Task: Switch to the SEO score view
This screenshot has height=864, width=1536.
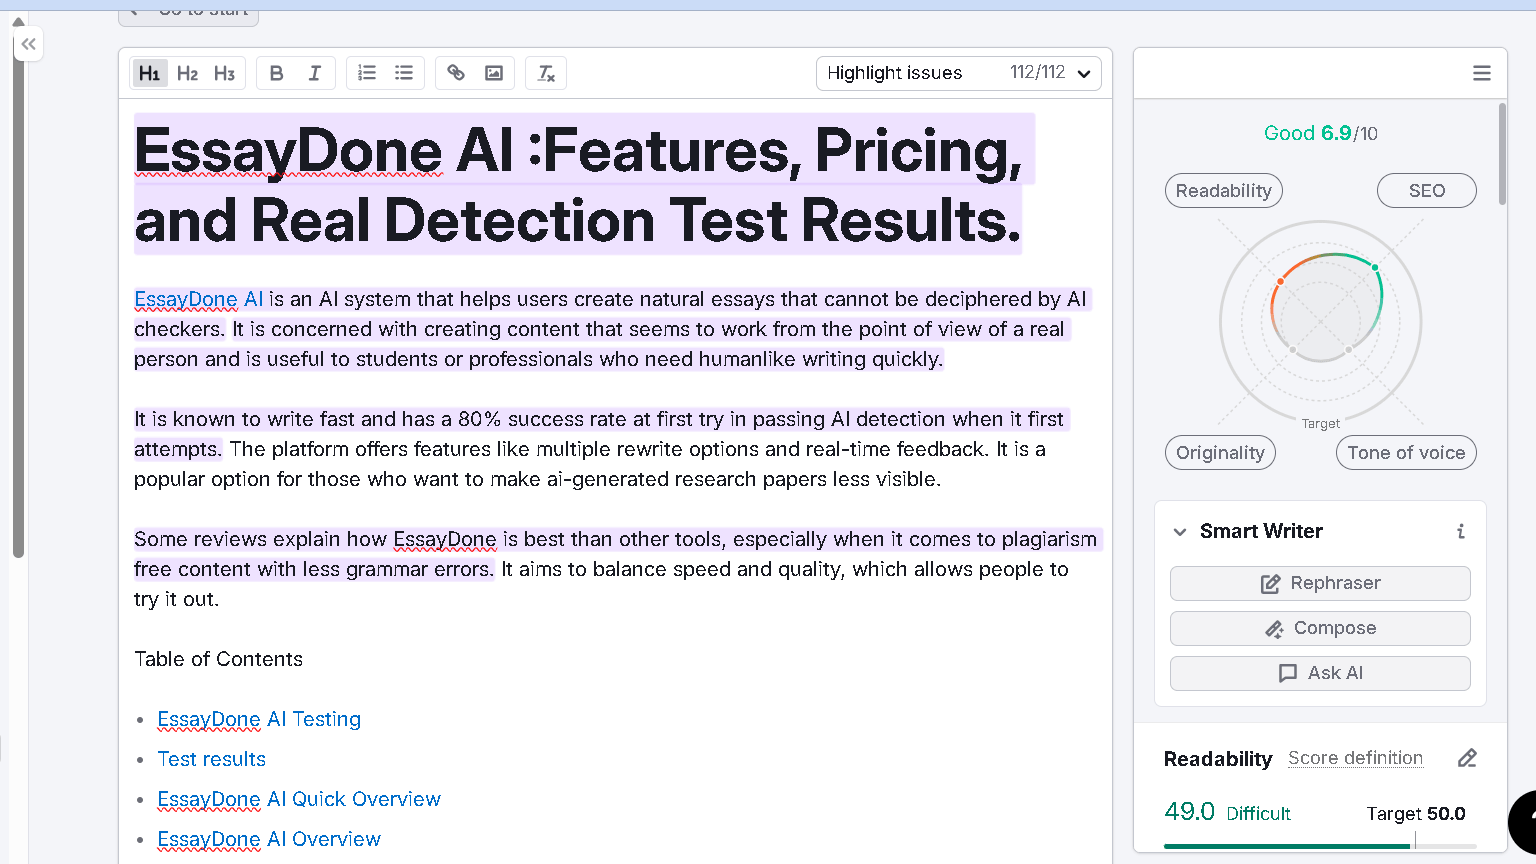Action: click(x=1427, y=190)
